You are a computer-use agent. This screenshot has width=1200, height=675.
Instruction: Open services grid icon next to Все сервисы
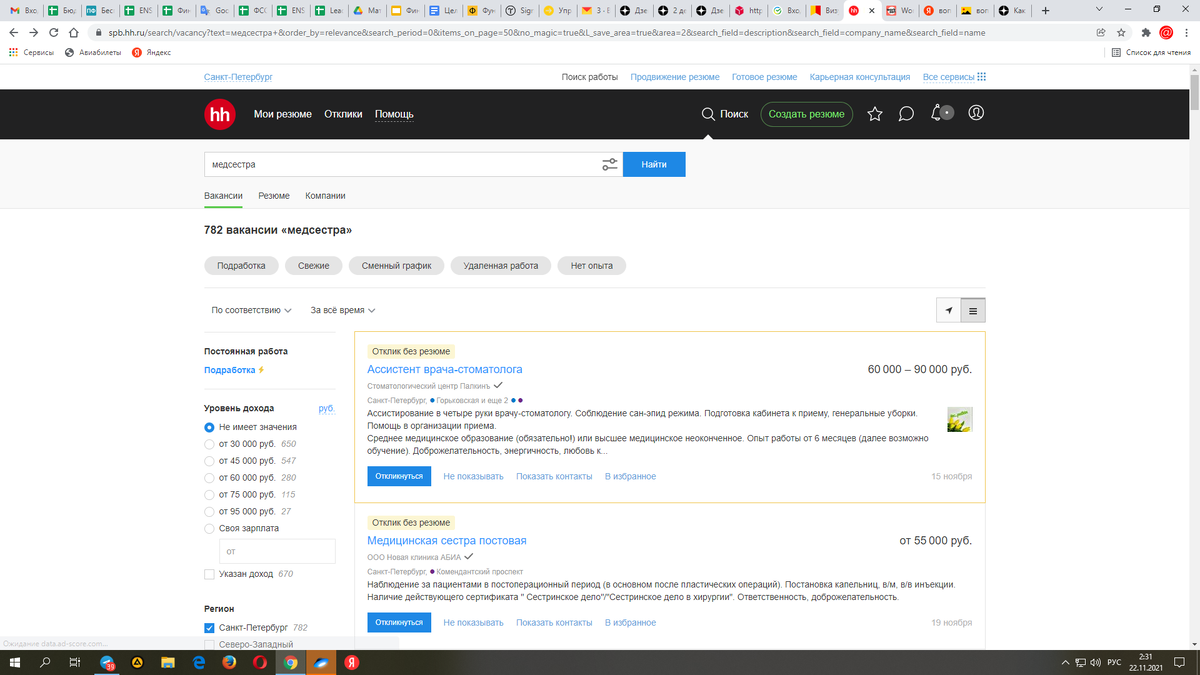(982, 77)
